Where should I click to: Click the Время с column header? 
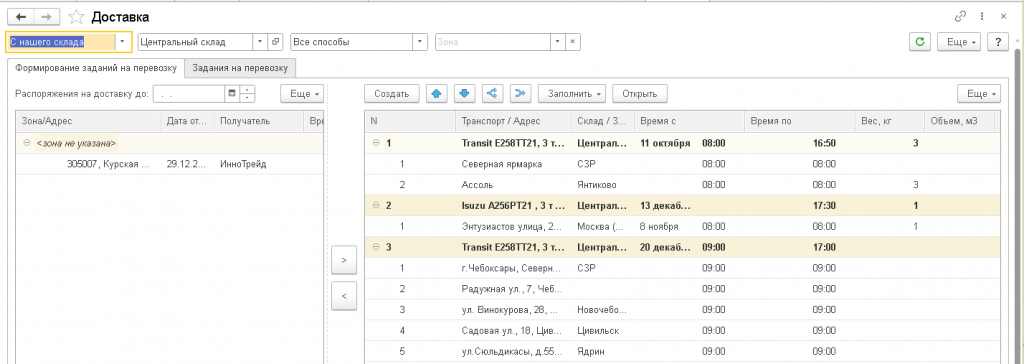click(x=689, y=122)
